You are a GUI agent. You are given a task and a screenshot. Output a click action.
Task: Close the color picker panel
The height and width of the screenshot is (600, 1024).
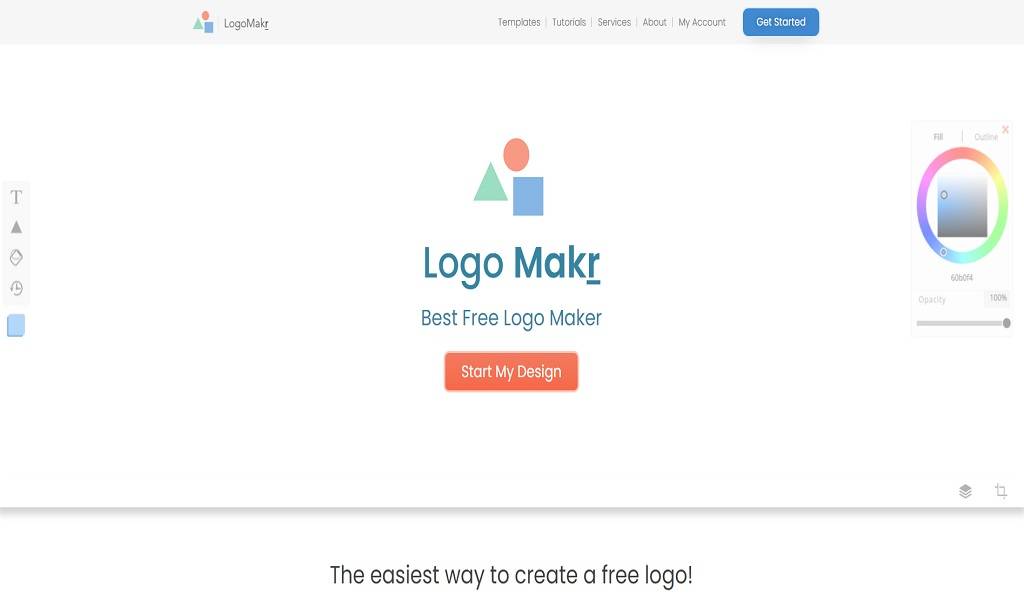tap(1005, 130)
